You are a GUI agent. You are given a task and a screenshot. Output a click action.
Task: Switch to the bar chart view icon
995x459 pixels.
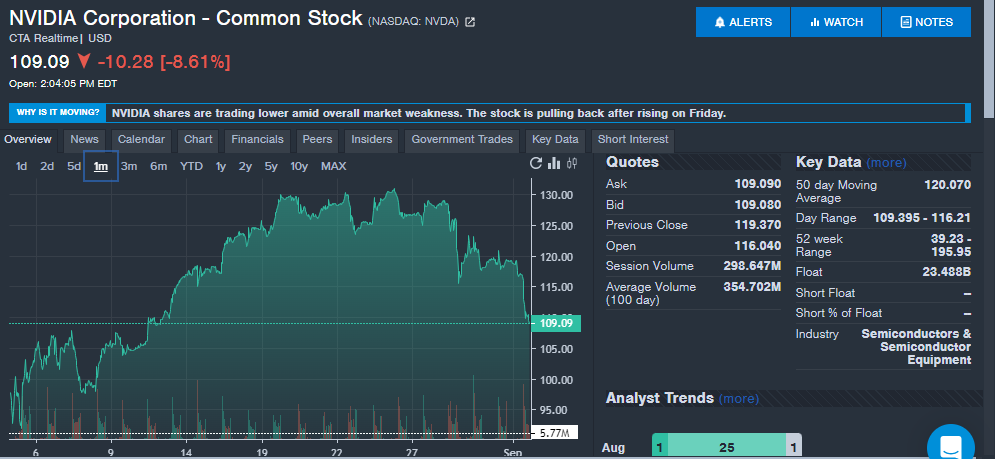pos(555,164)
